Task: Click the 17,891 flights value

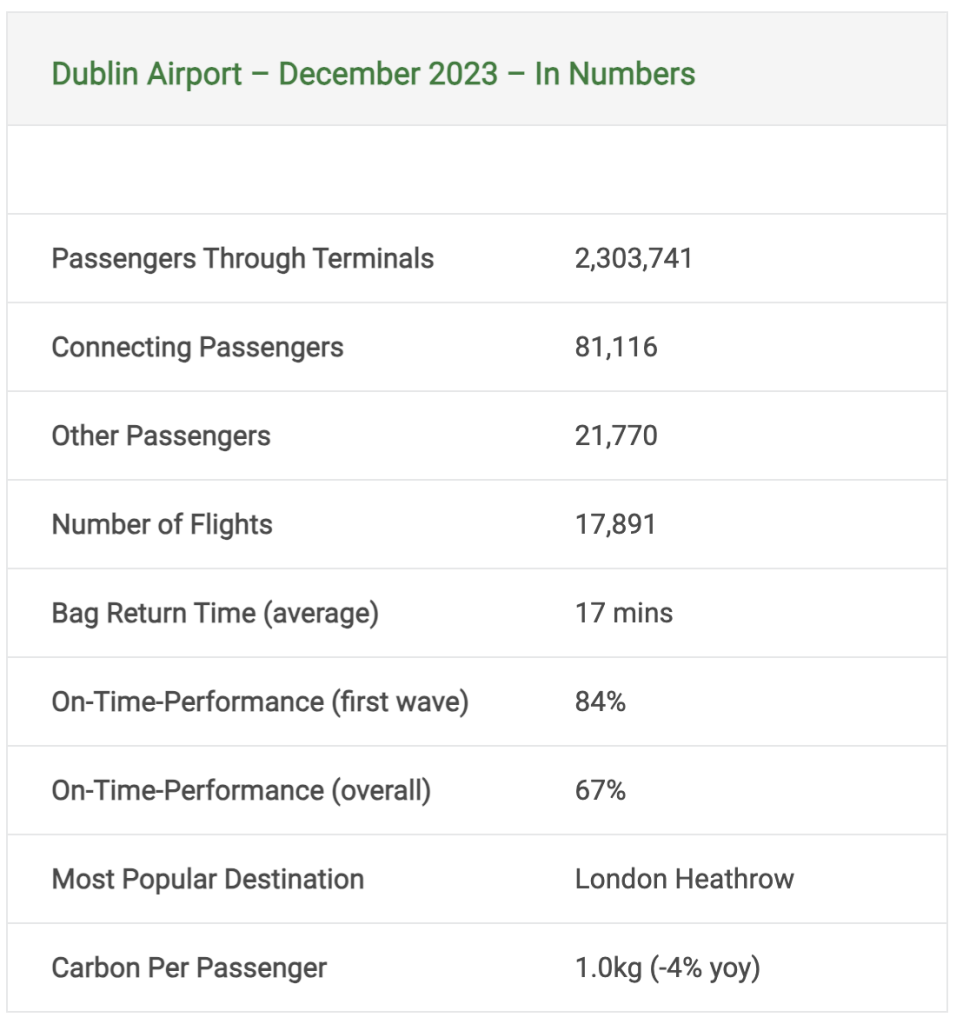Action: tap(615, 524)
